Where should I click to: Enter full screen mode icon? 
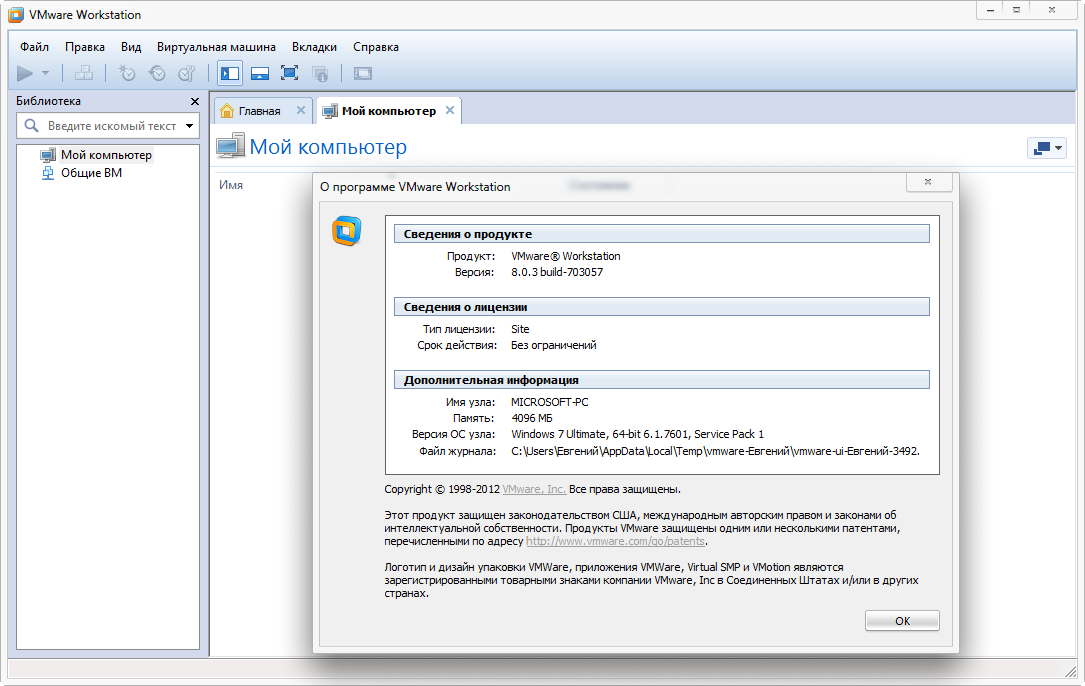(x=290, y=73)
